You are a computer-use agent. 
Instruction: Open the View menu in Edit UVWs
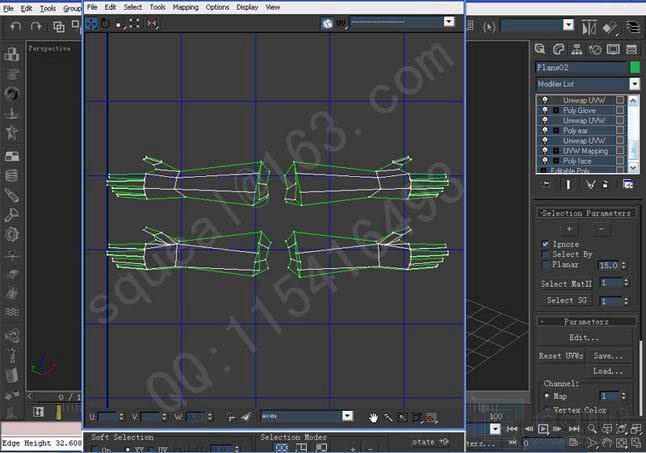[273, 7]
